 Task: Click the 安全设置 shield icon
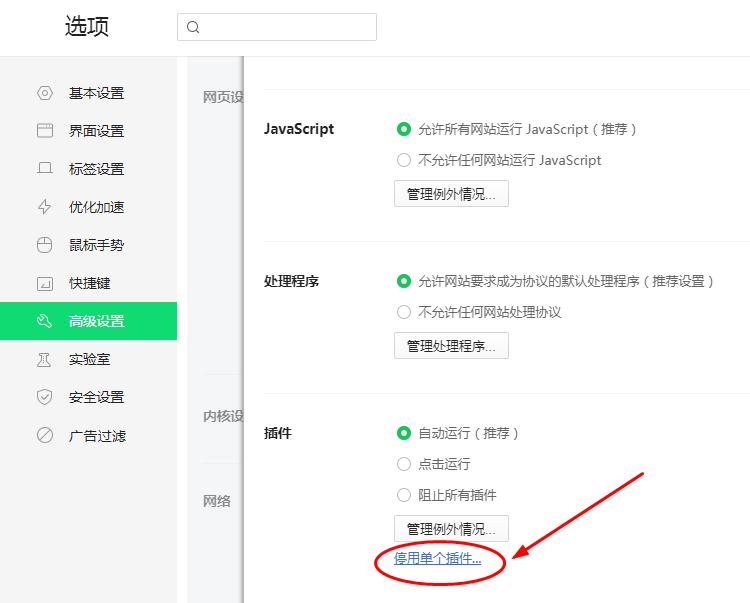(44, 397)
